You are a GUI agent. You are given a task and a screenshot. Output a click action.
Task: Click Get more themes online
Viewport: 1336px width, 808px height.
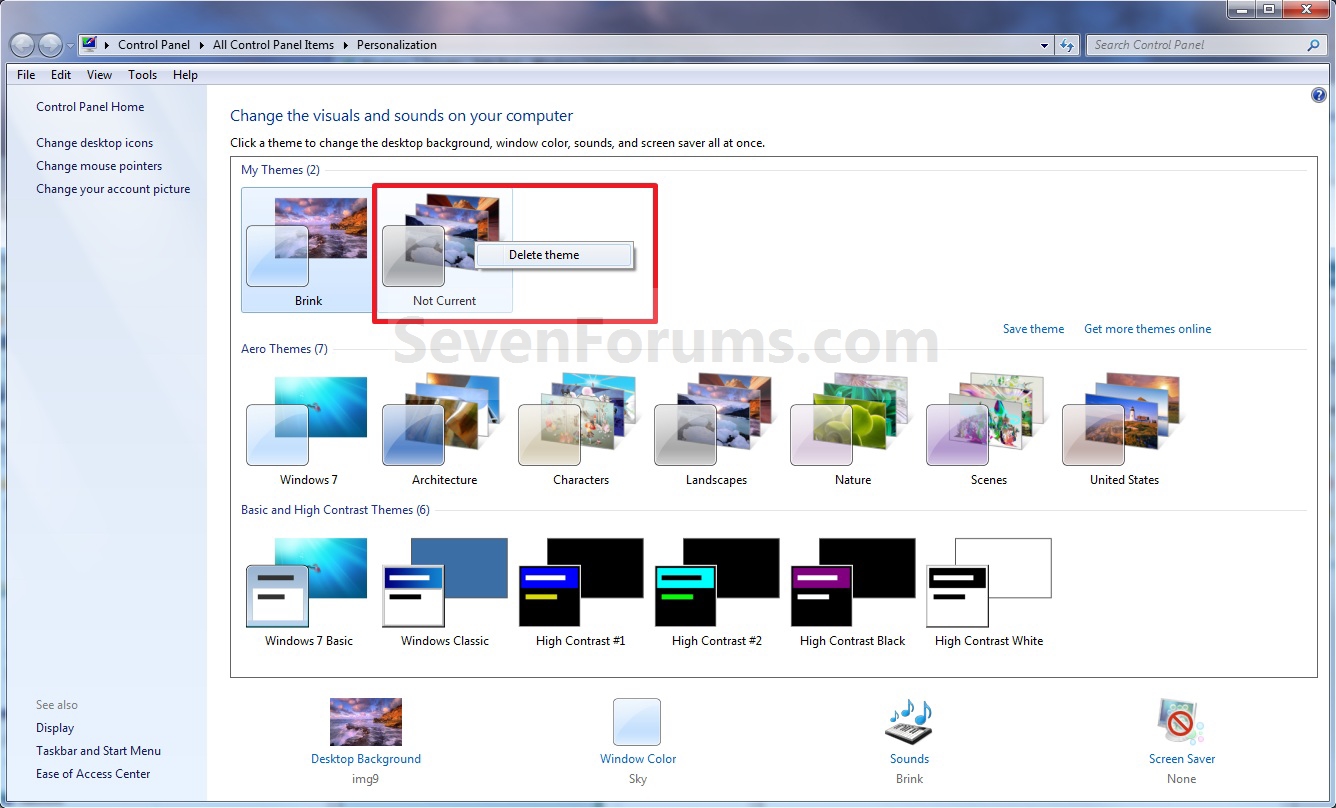1147,328
